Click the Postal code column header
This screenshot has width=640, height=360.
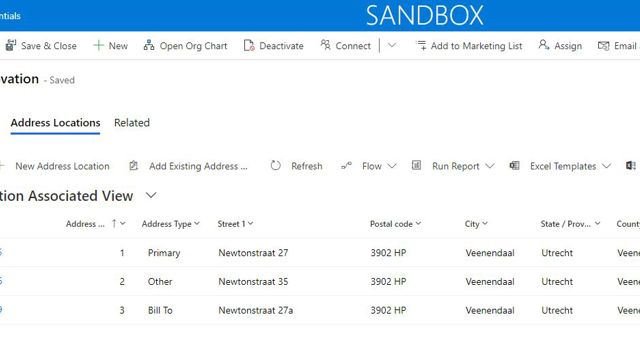point(391,224)
